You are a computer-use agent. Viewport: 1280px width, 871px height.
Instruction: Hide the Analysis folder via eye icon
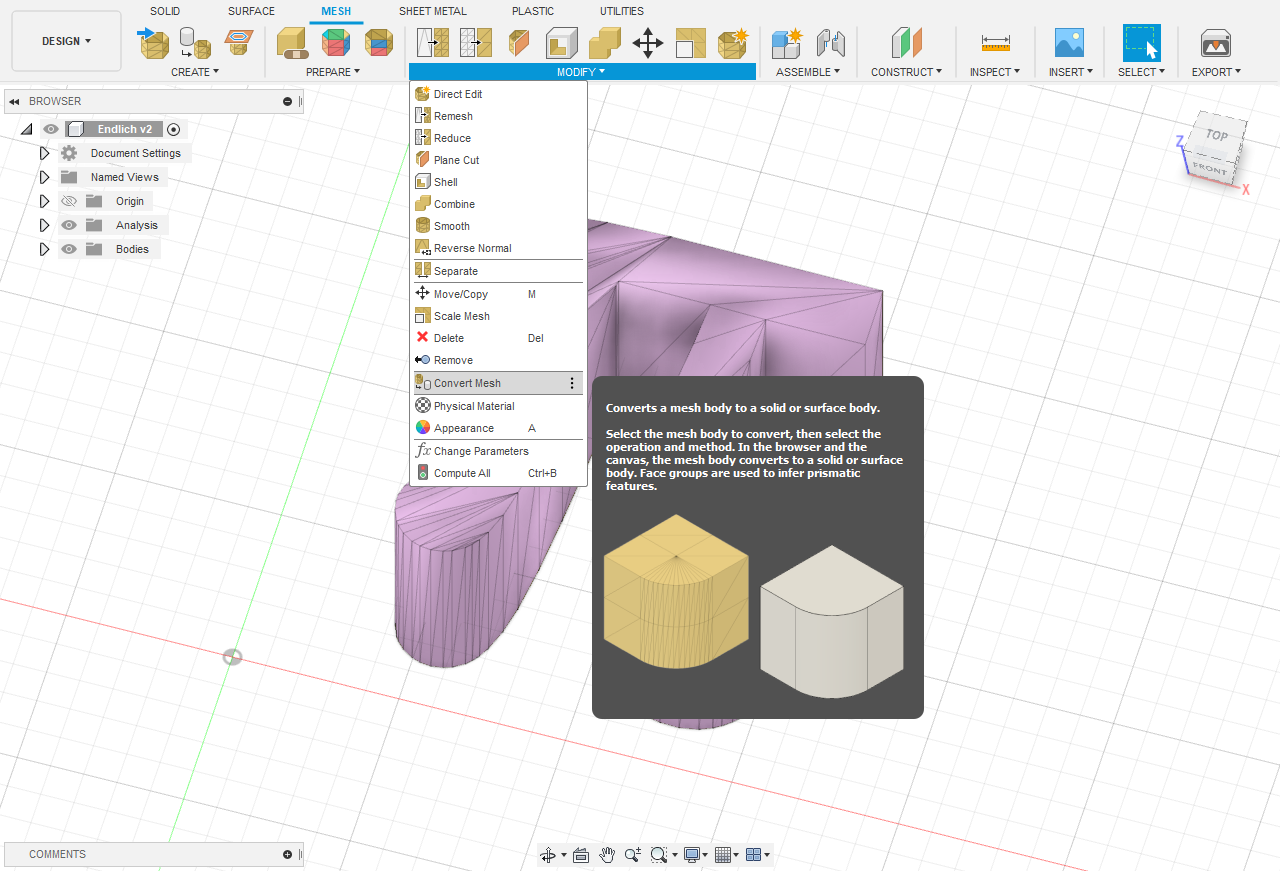(x=69, y=225)
